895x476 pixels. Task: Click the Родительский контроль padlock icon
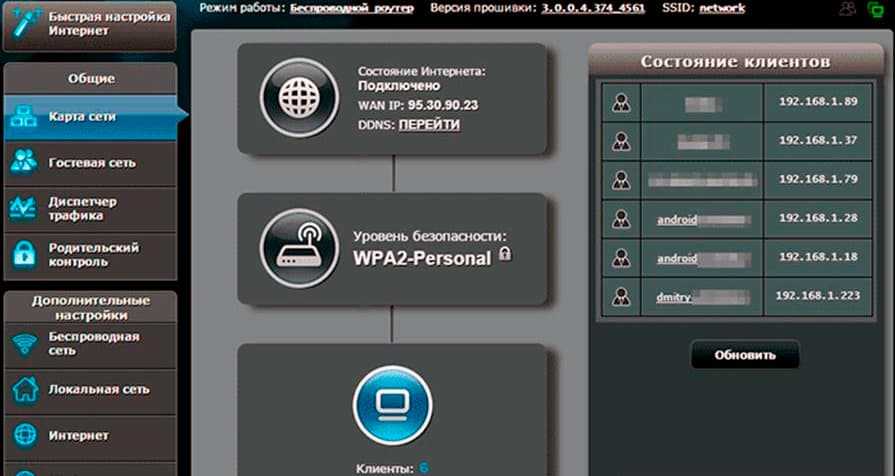click(x=24, y=255)
